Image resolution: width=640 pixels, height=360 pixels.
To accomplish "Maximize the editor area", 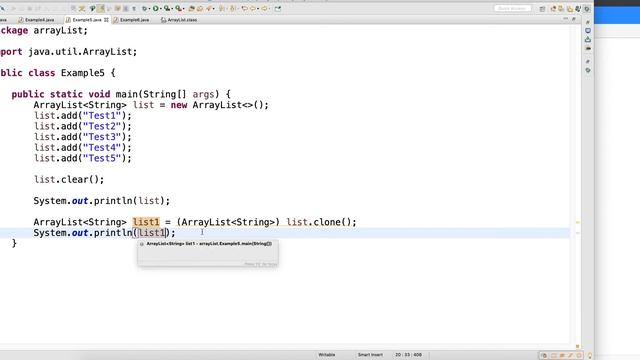I will tap(574, 19).
